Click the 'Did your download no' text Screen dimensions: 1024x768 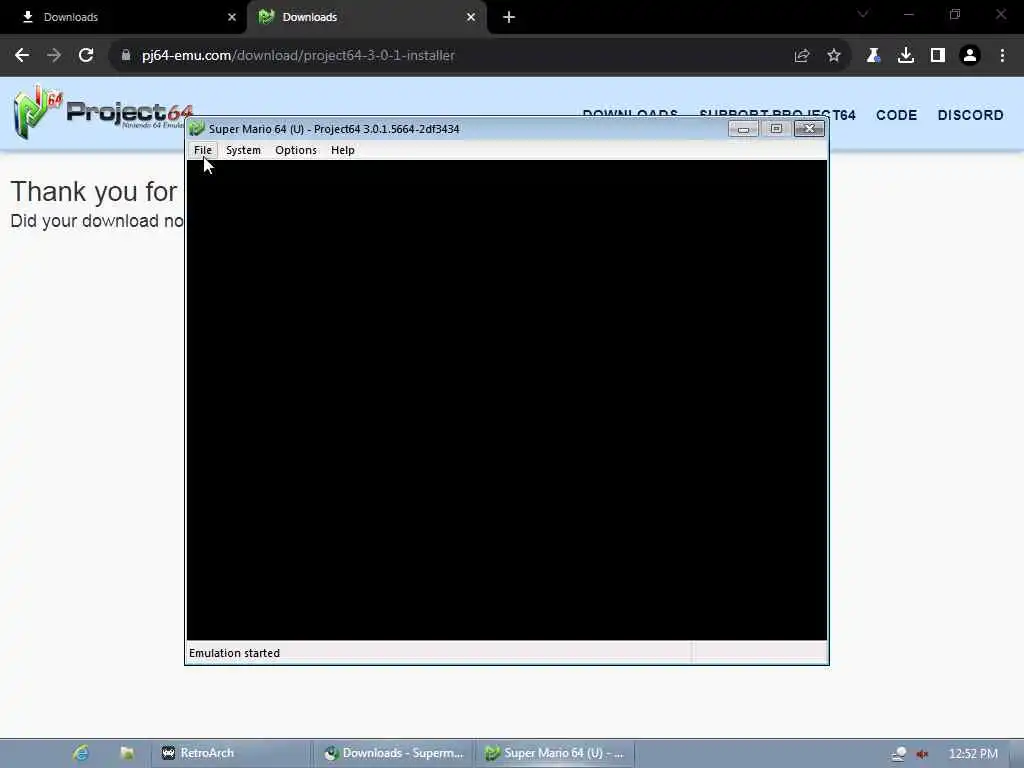[97, 221]
